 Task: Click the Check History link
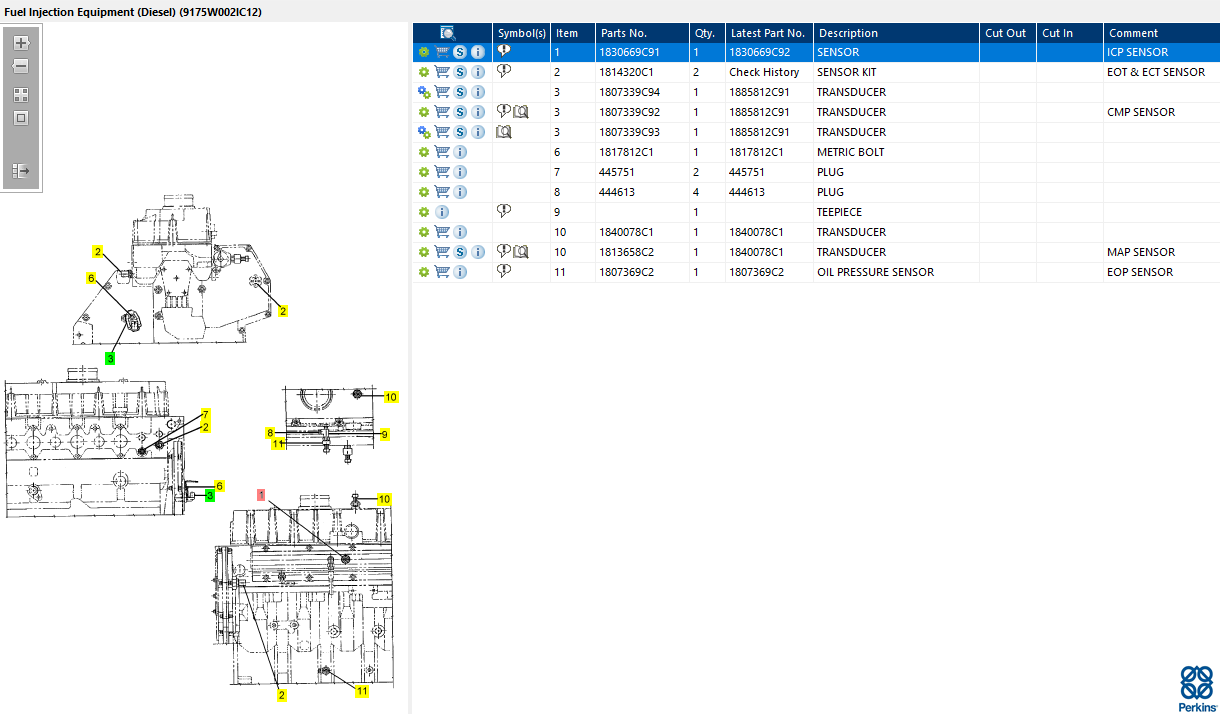pyautogui.click(x=764, y=72)
